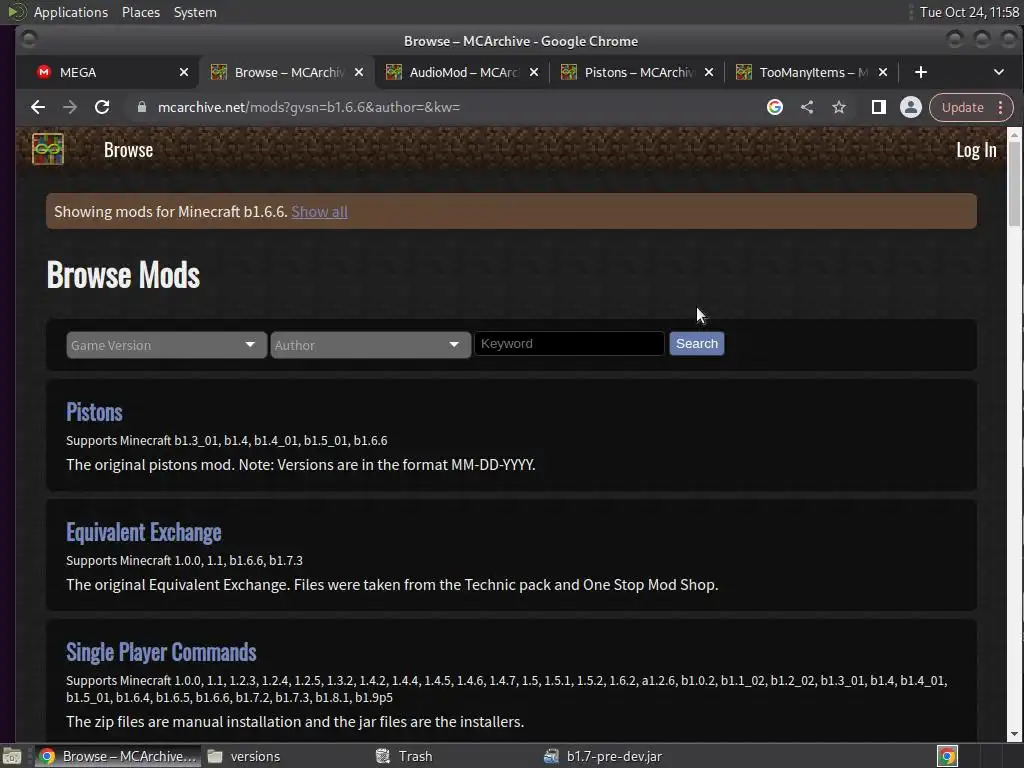Open the Author dropdown
Screen dimensions: 1024x768
(370, 345)
